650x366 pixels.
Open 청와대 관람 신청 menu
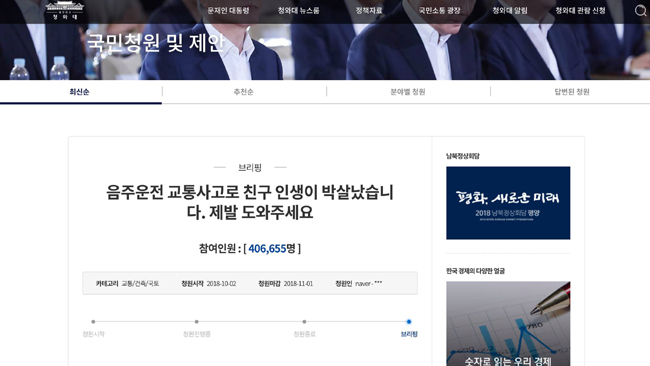coord(580,10)
